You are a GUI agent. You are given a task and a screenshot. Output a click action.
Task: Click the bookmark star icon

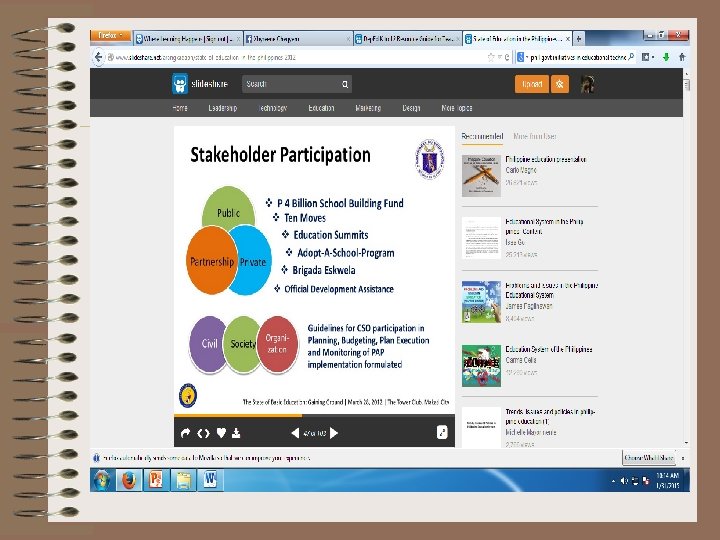pyautogui.click(x=490, y=57)
